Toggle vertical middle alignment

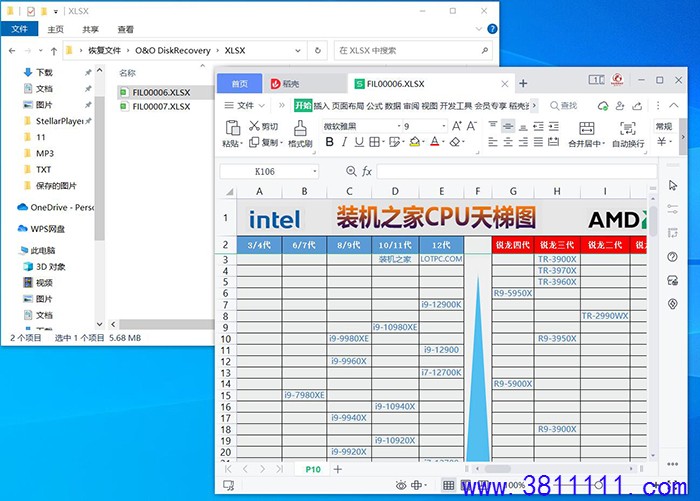[508, 126]
